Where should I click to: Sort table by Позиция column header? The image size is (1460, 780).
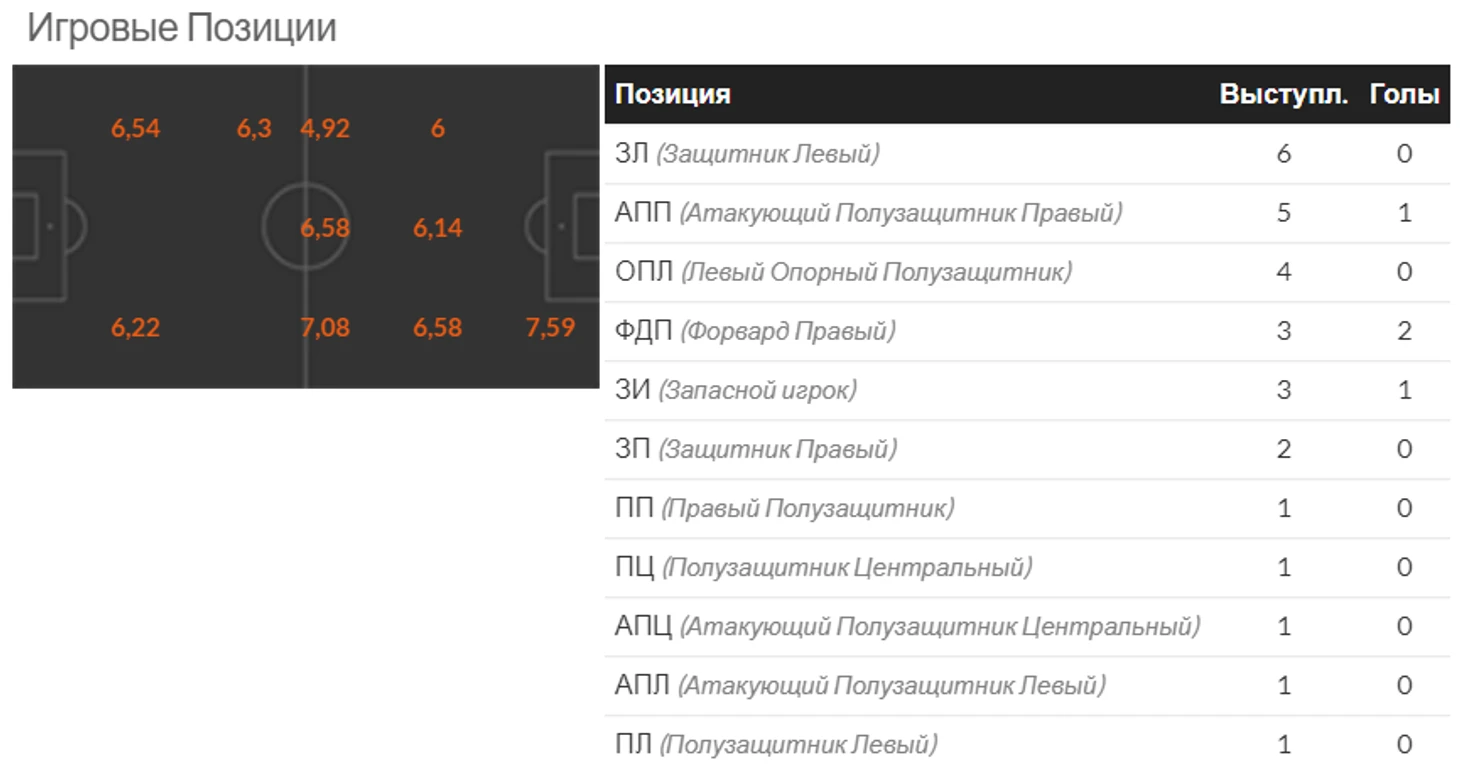(x=673, y=94)
